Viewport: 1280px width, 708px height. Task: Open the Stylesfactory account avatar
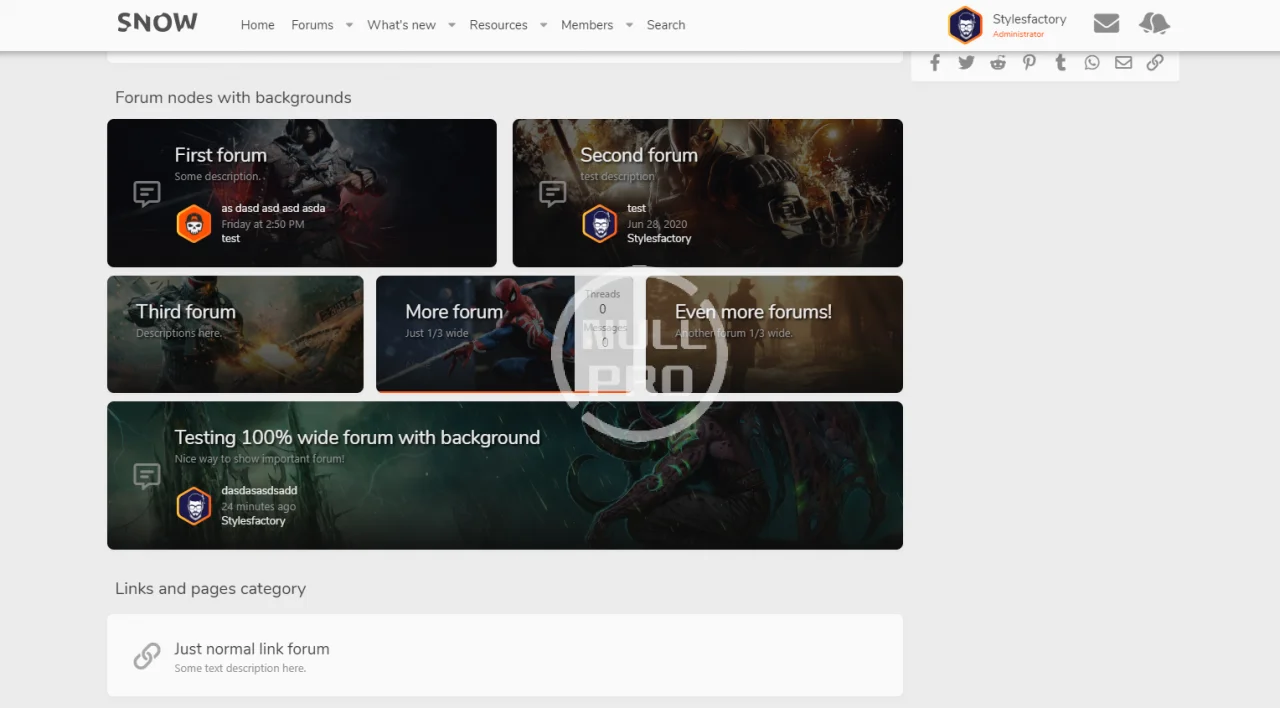pyautogui.click(x=965, y=25)
